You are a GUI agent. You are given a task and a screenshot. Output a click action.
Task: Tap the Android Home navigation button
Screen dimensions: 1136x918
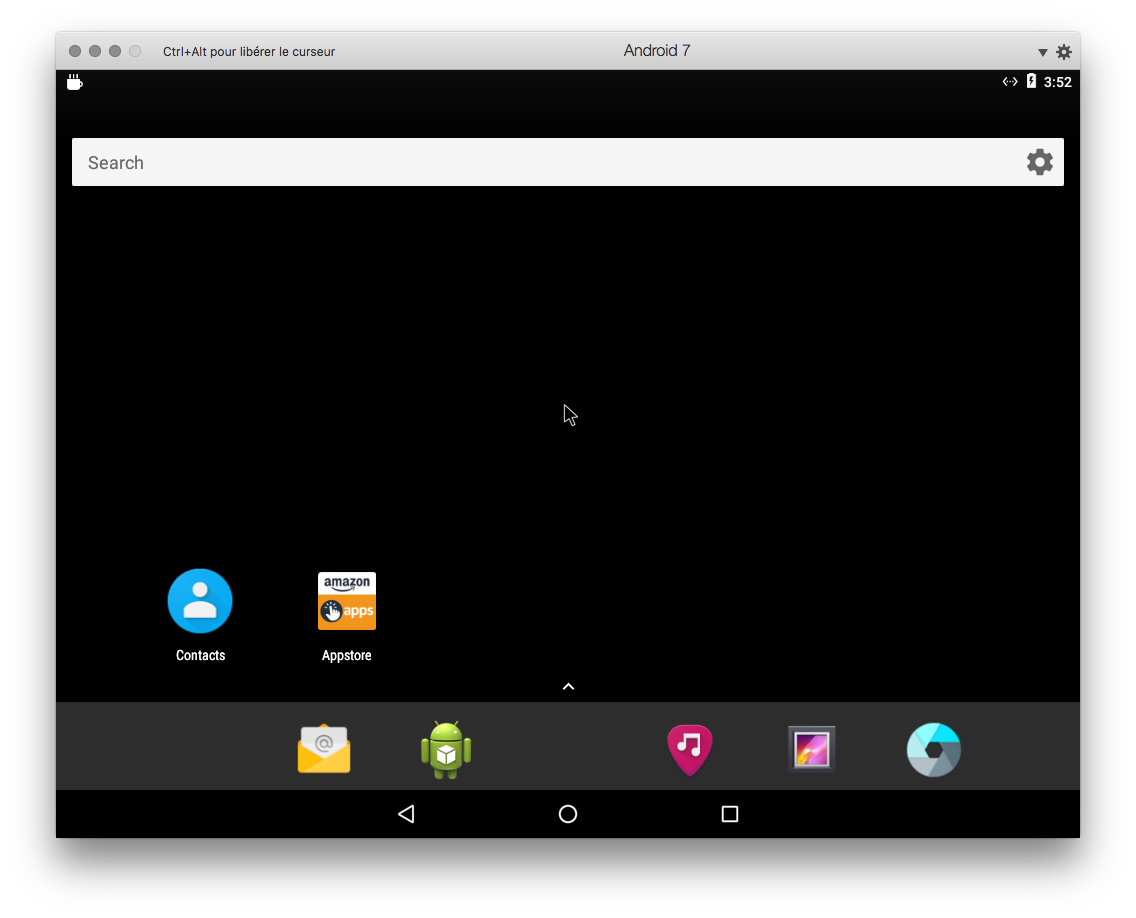tap(568, 814)
